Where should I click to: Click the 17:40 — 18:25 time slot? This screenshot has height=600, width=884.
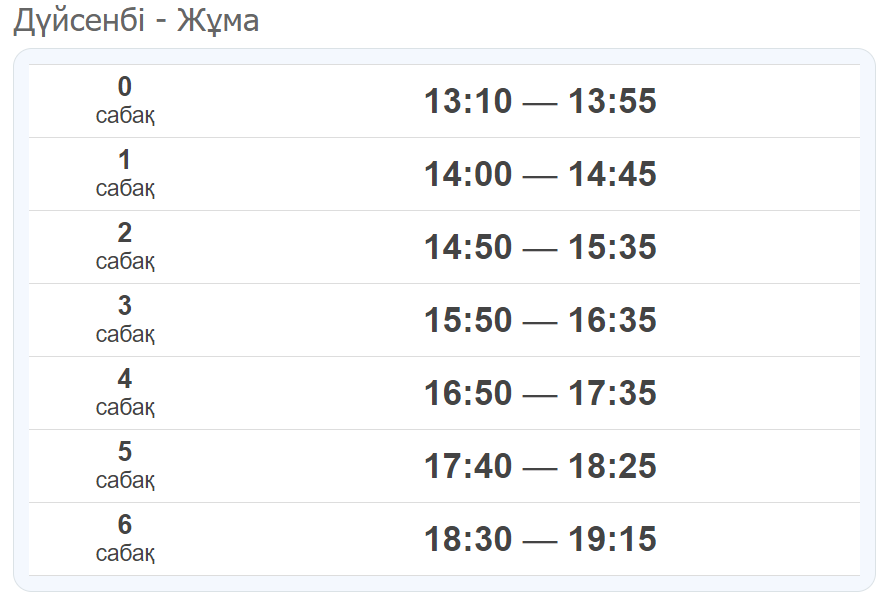point(540,466)
